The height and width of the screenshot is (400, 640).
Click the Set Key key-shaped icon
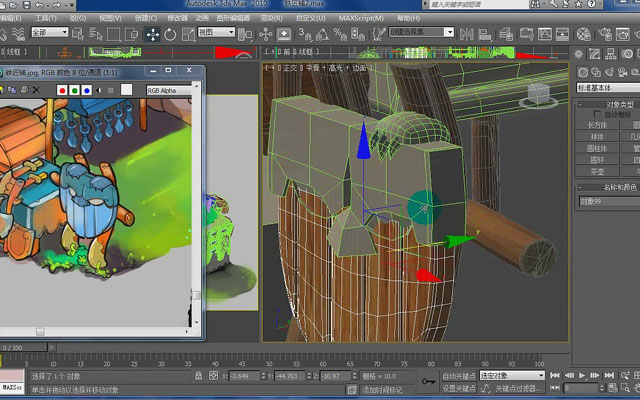(428, 381)
